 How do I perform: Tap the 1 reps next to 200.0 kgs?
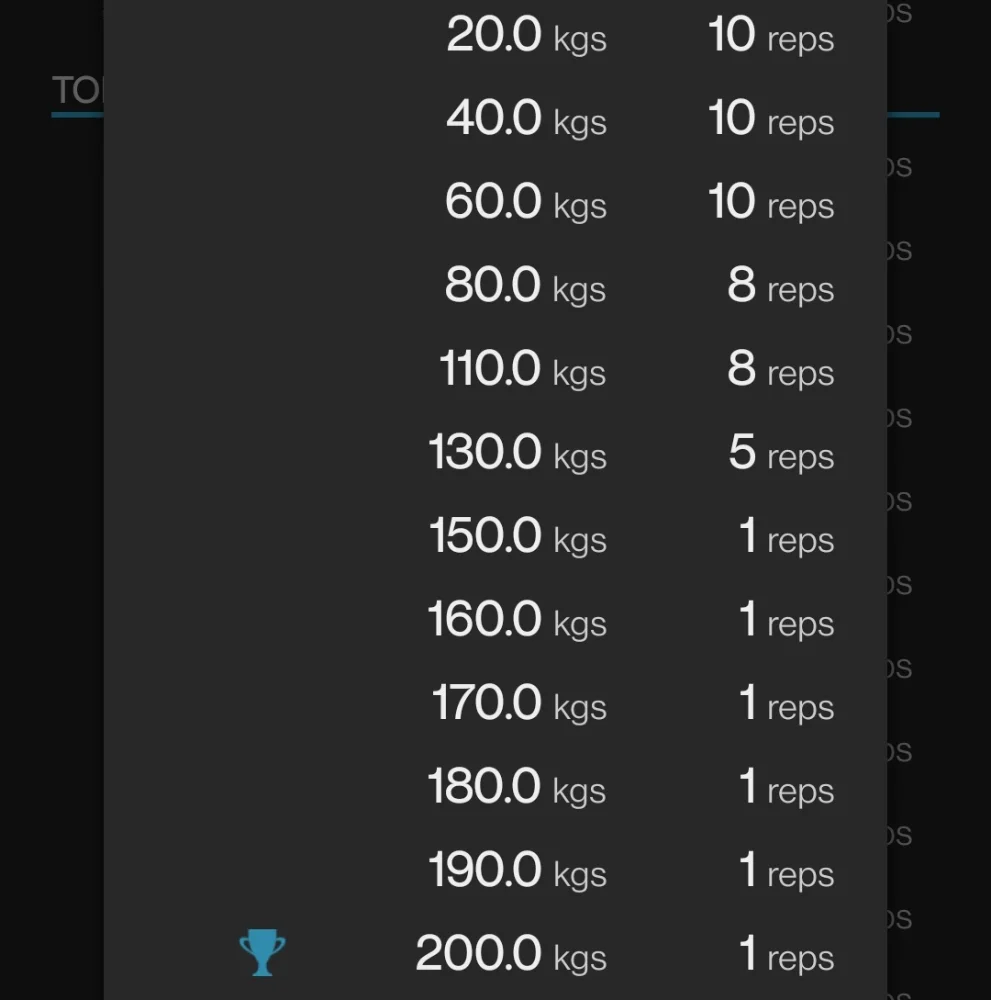click(x=786, y=955)
